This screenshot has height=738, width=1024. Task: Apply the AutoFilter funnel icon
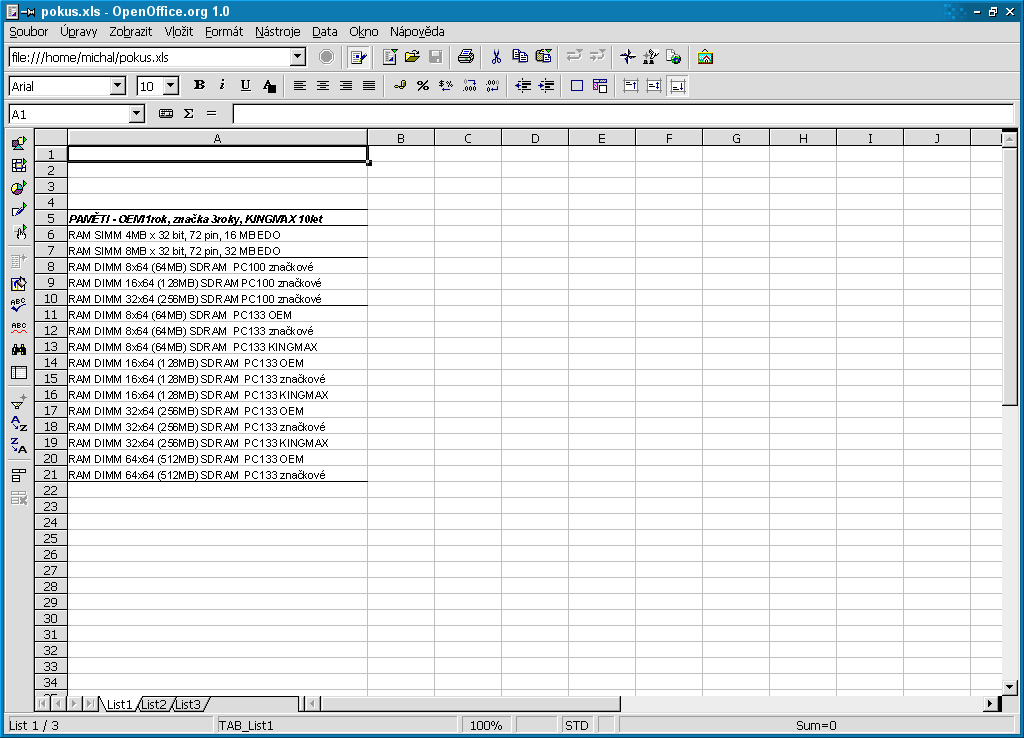coord(19,401)
